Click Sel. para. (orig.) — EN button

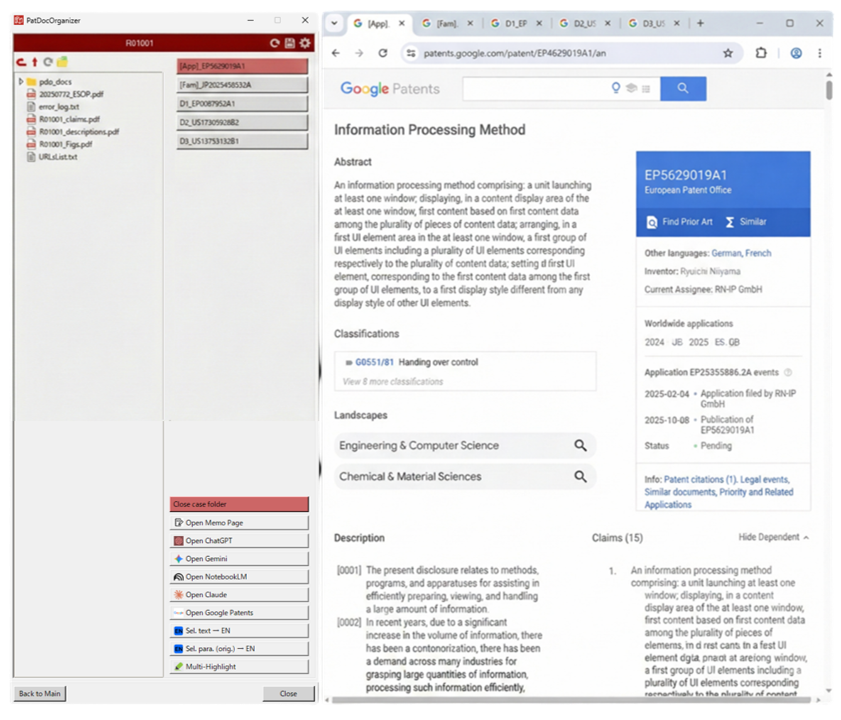239,649
